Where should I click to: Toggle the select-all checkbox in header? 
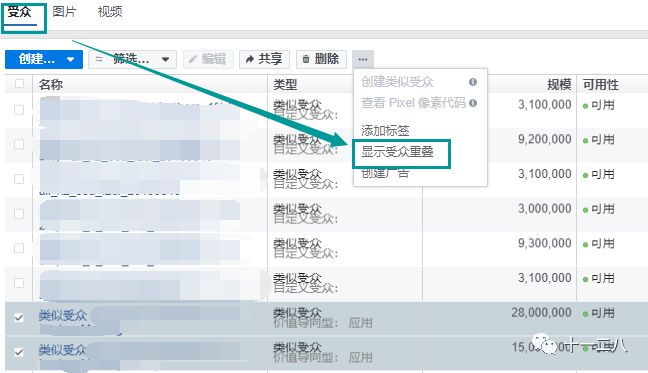click(19, 84)
